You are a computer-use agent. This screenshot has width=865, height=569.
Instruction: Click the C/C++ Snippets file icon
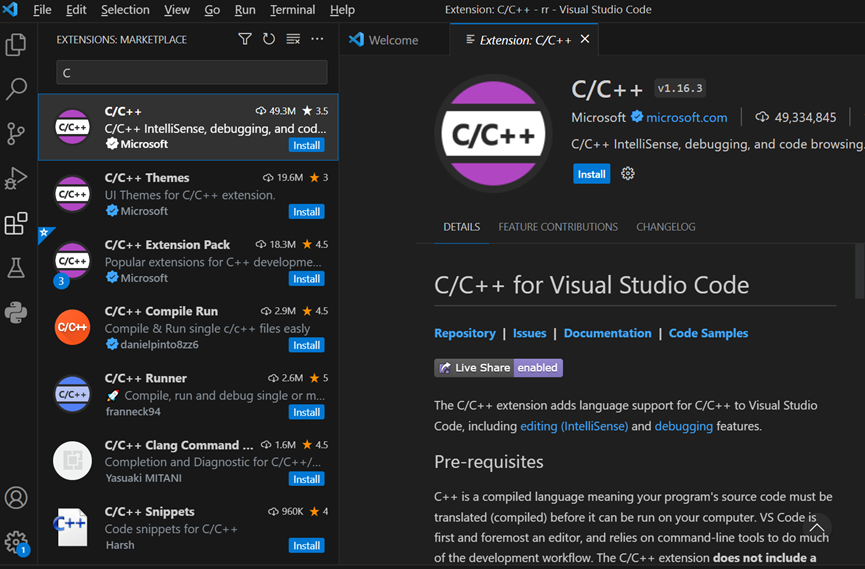coord(72,527)
